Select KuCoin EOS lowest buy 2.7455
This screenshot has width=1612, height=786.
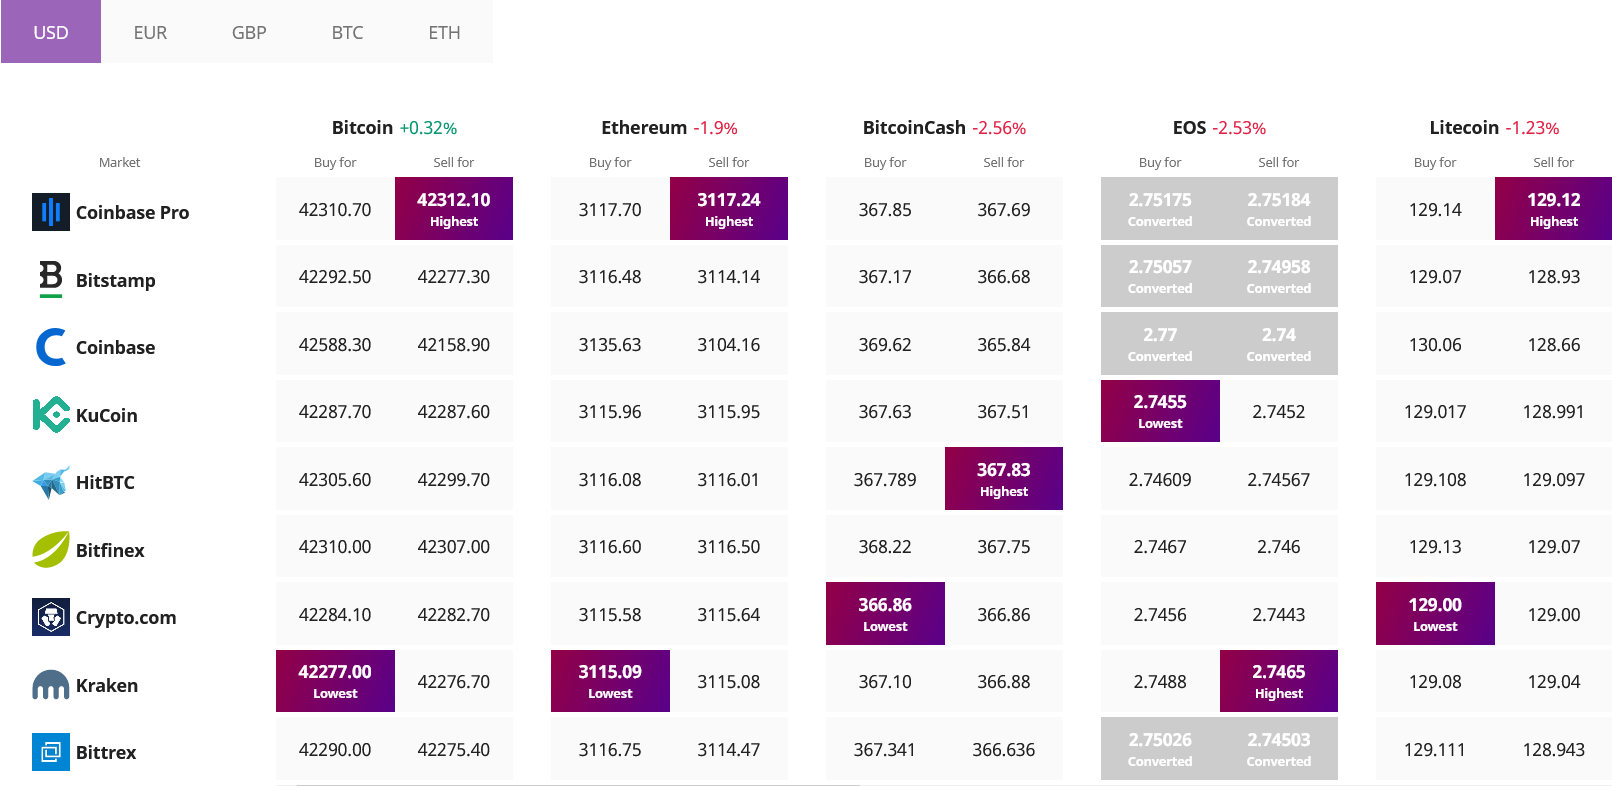tap(1160, 411)
